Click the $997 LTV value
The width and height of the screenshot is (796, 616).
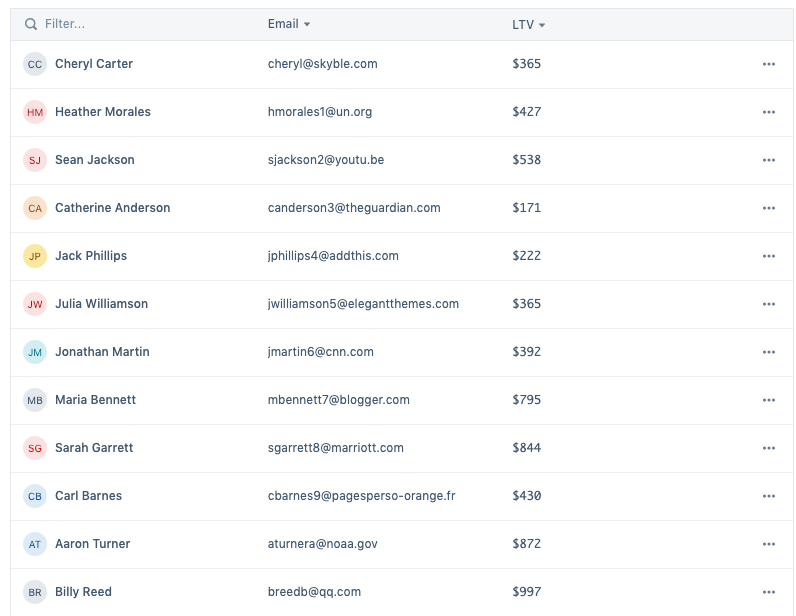526,592
